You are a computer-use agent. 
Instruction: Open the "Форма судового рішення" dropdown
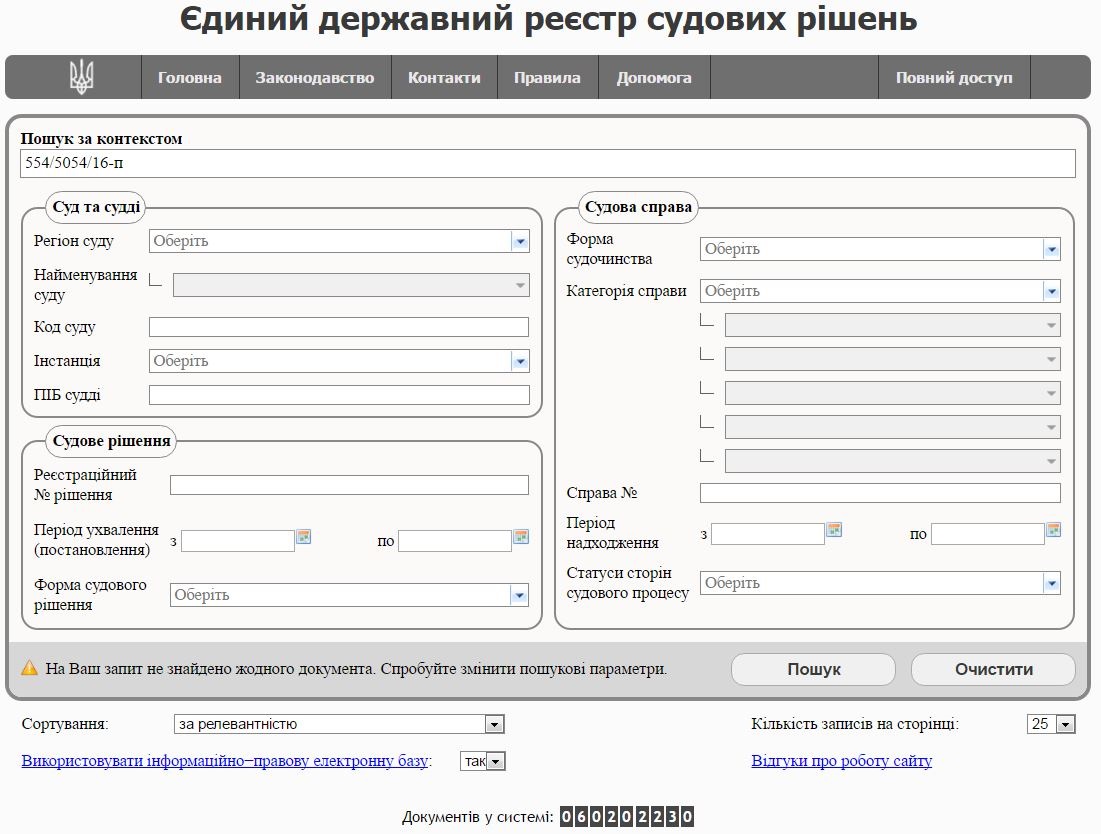[519, 594]
